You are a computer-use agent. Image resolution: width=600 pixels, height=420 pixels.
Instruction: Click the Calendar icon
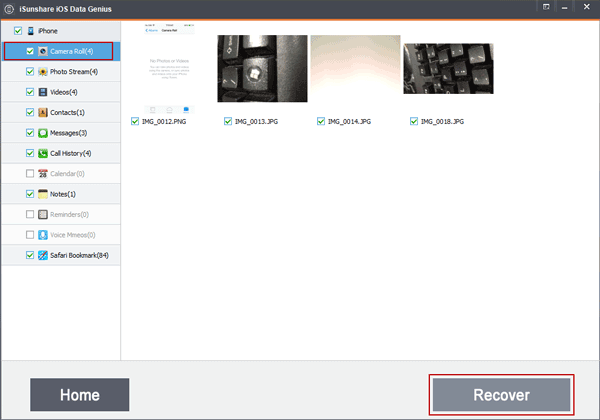[x=43, y=174]
